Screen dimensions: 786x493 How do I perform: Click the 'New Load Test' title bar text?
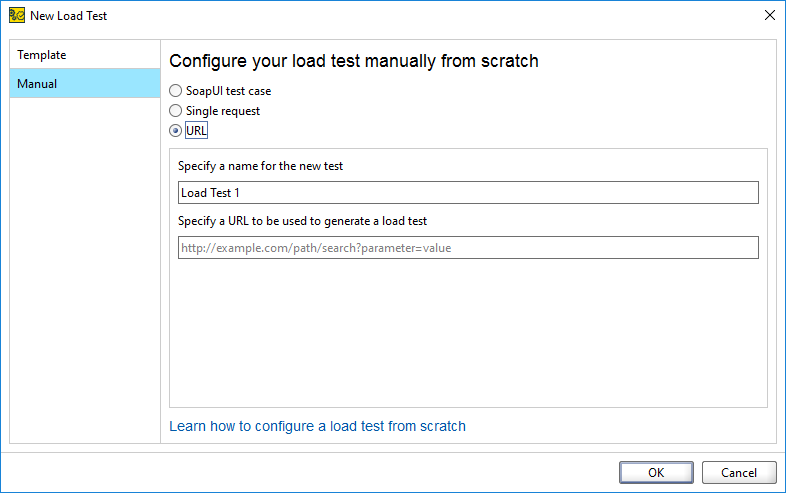(69, 16)
